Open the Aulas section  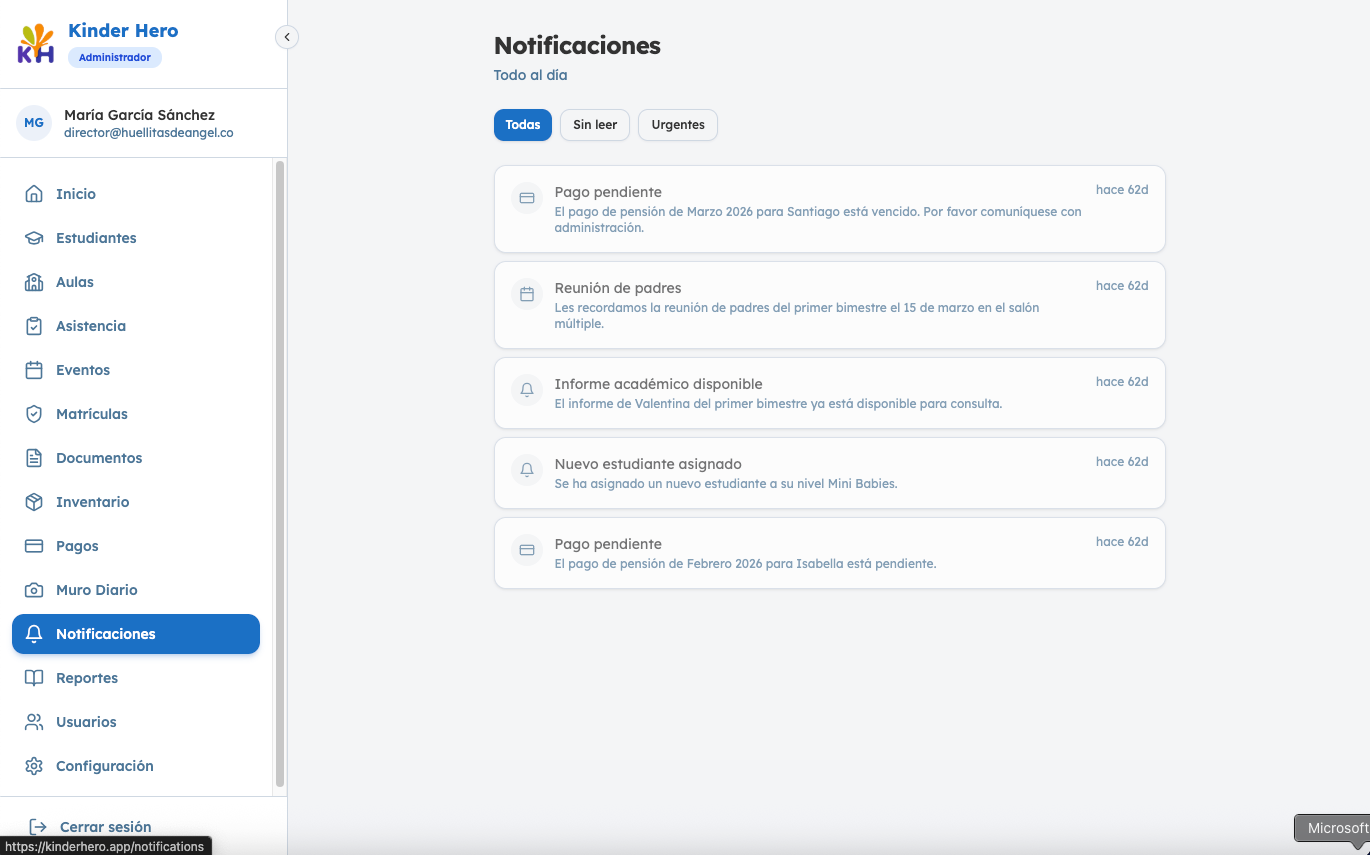136,282
